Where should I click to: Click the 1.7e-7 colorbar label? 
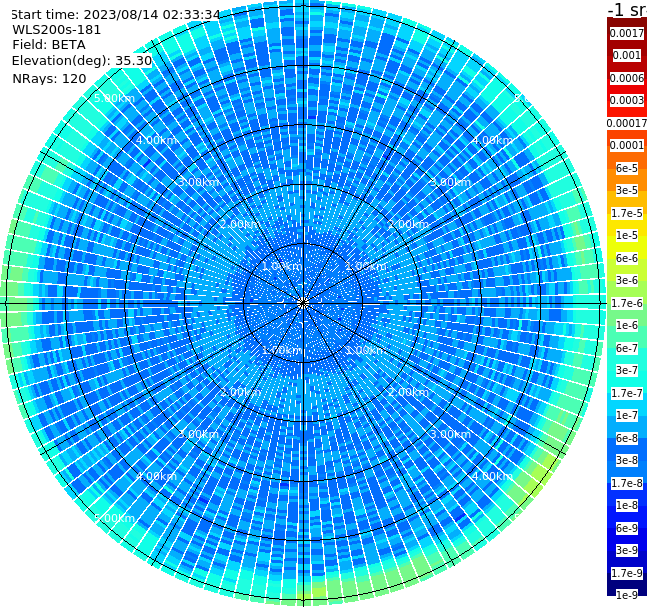tap(627, 393)
